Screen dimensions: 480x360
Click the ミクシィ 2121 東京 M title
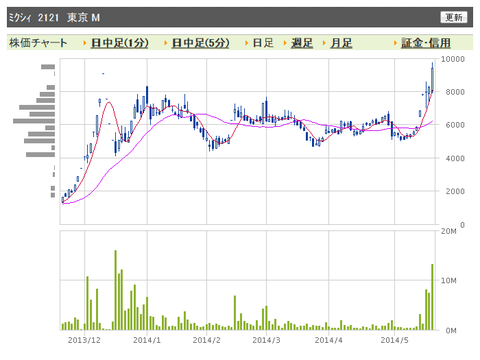pos(54,17)
